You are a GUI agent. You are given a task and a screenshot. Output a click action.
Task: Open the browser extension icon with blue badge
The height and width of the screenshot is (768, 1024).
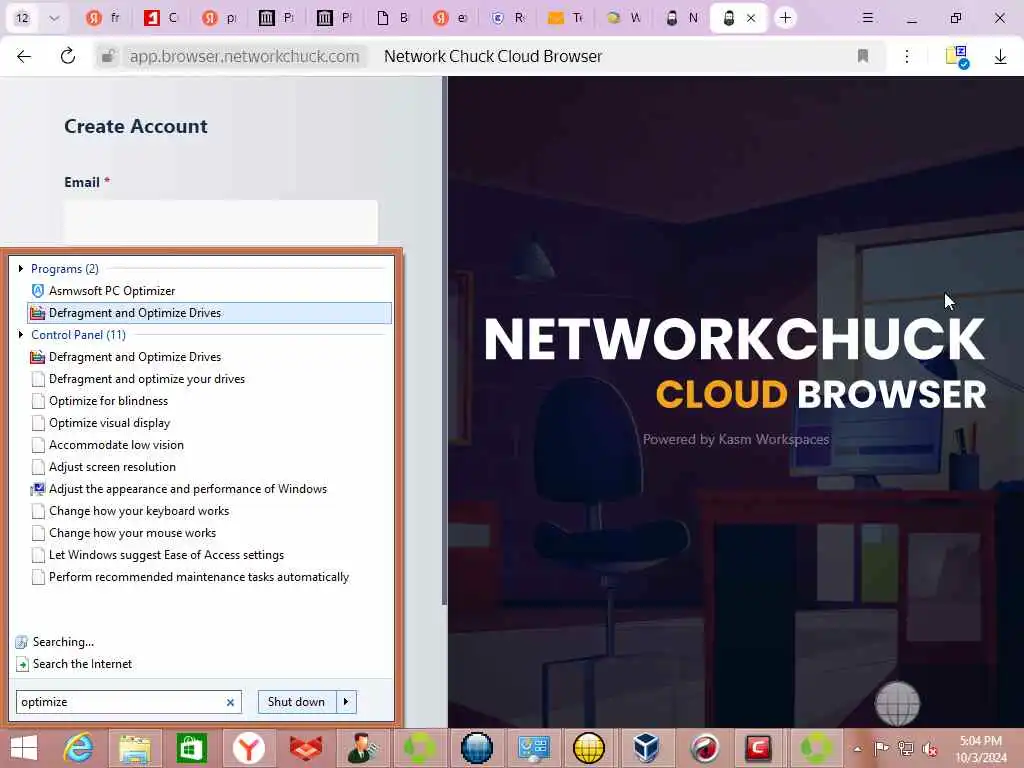(957, 57)
